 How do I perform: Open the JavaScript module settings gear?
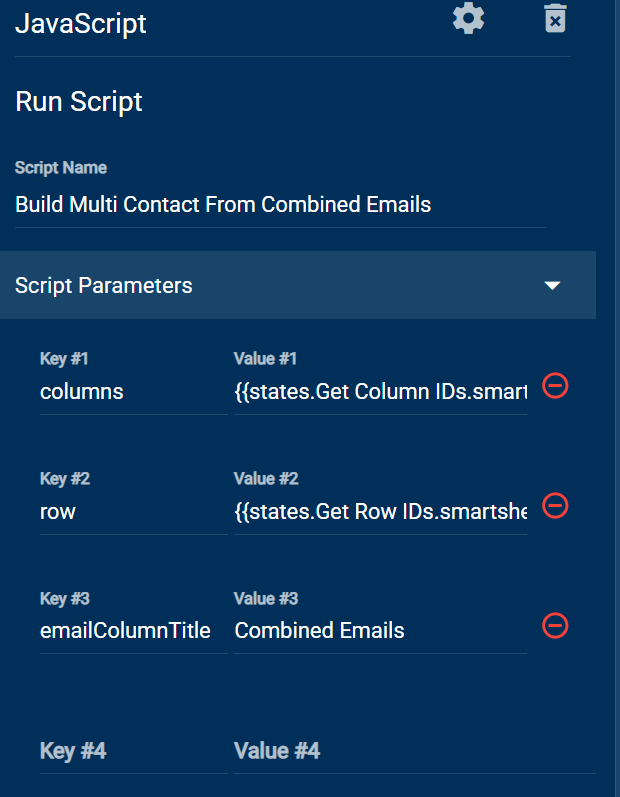(x=469, y=19)
